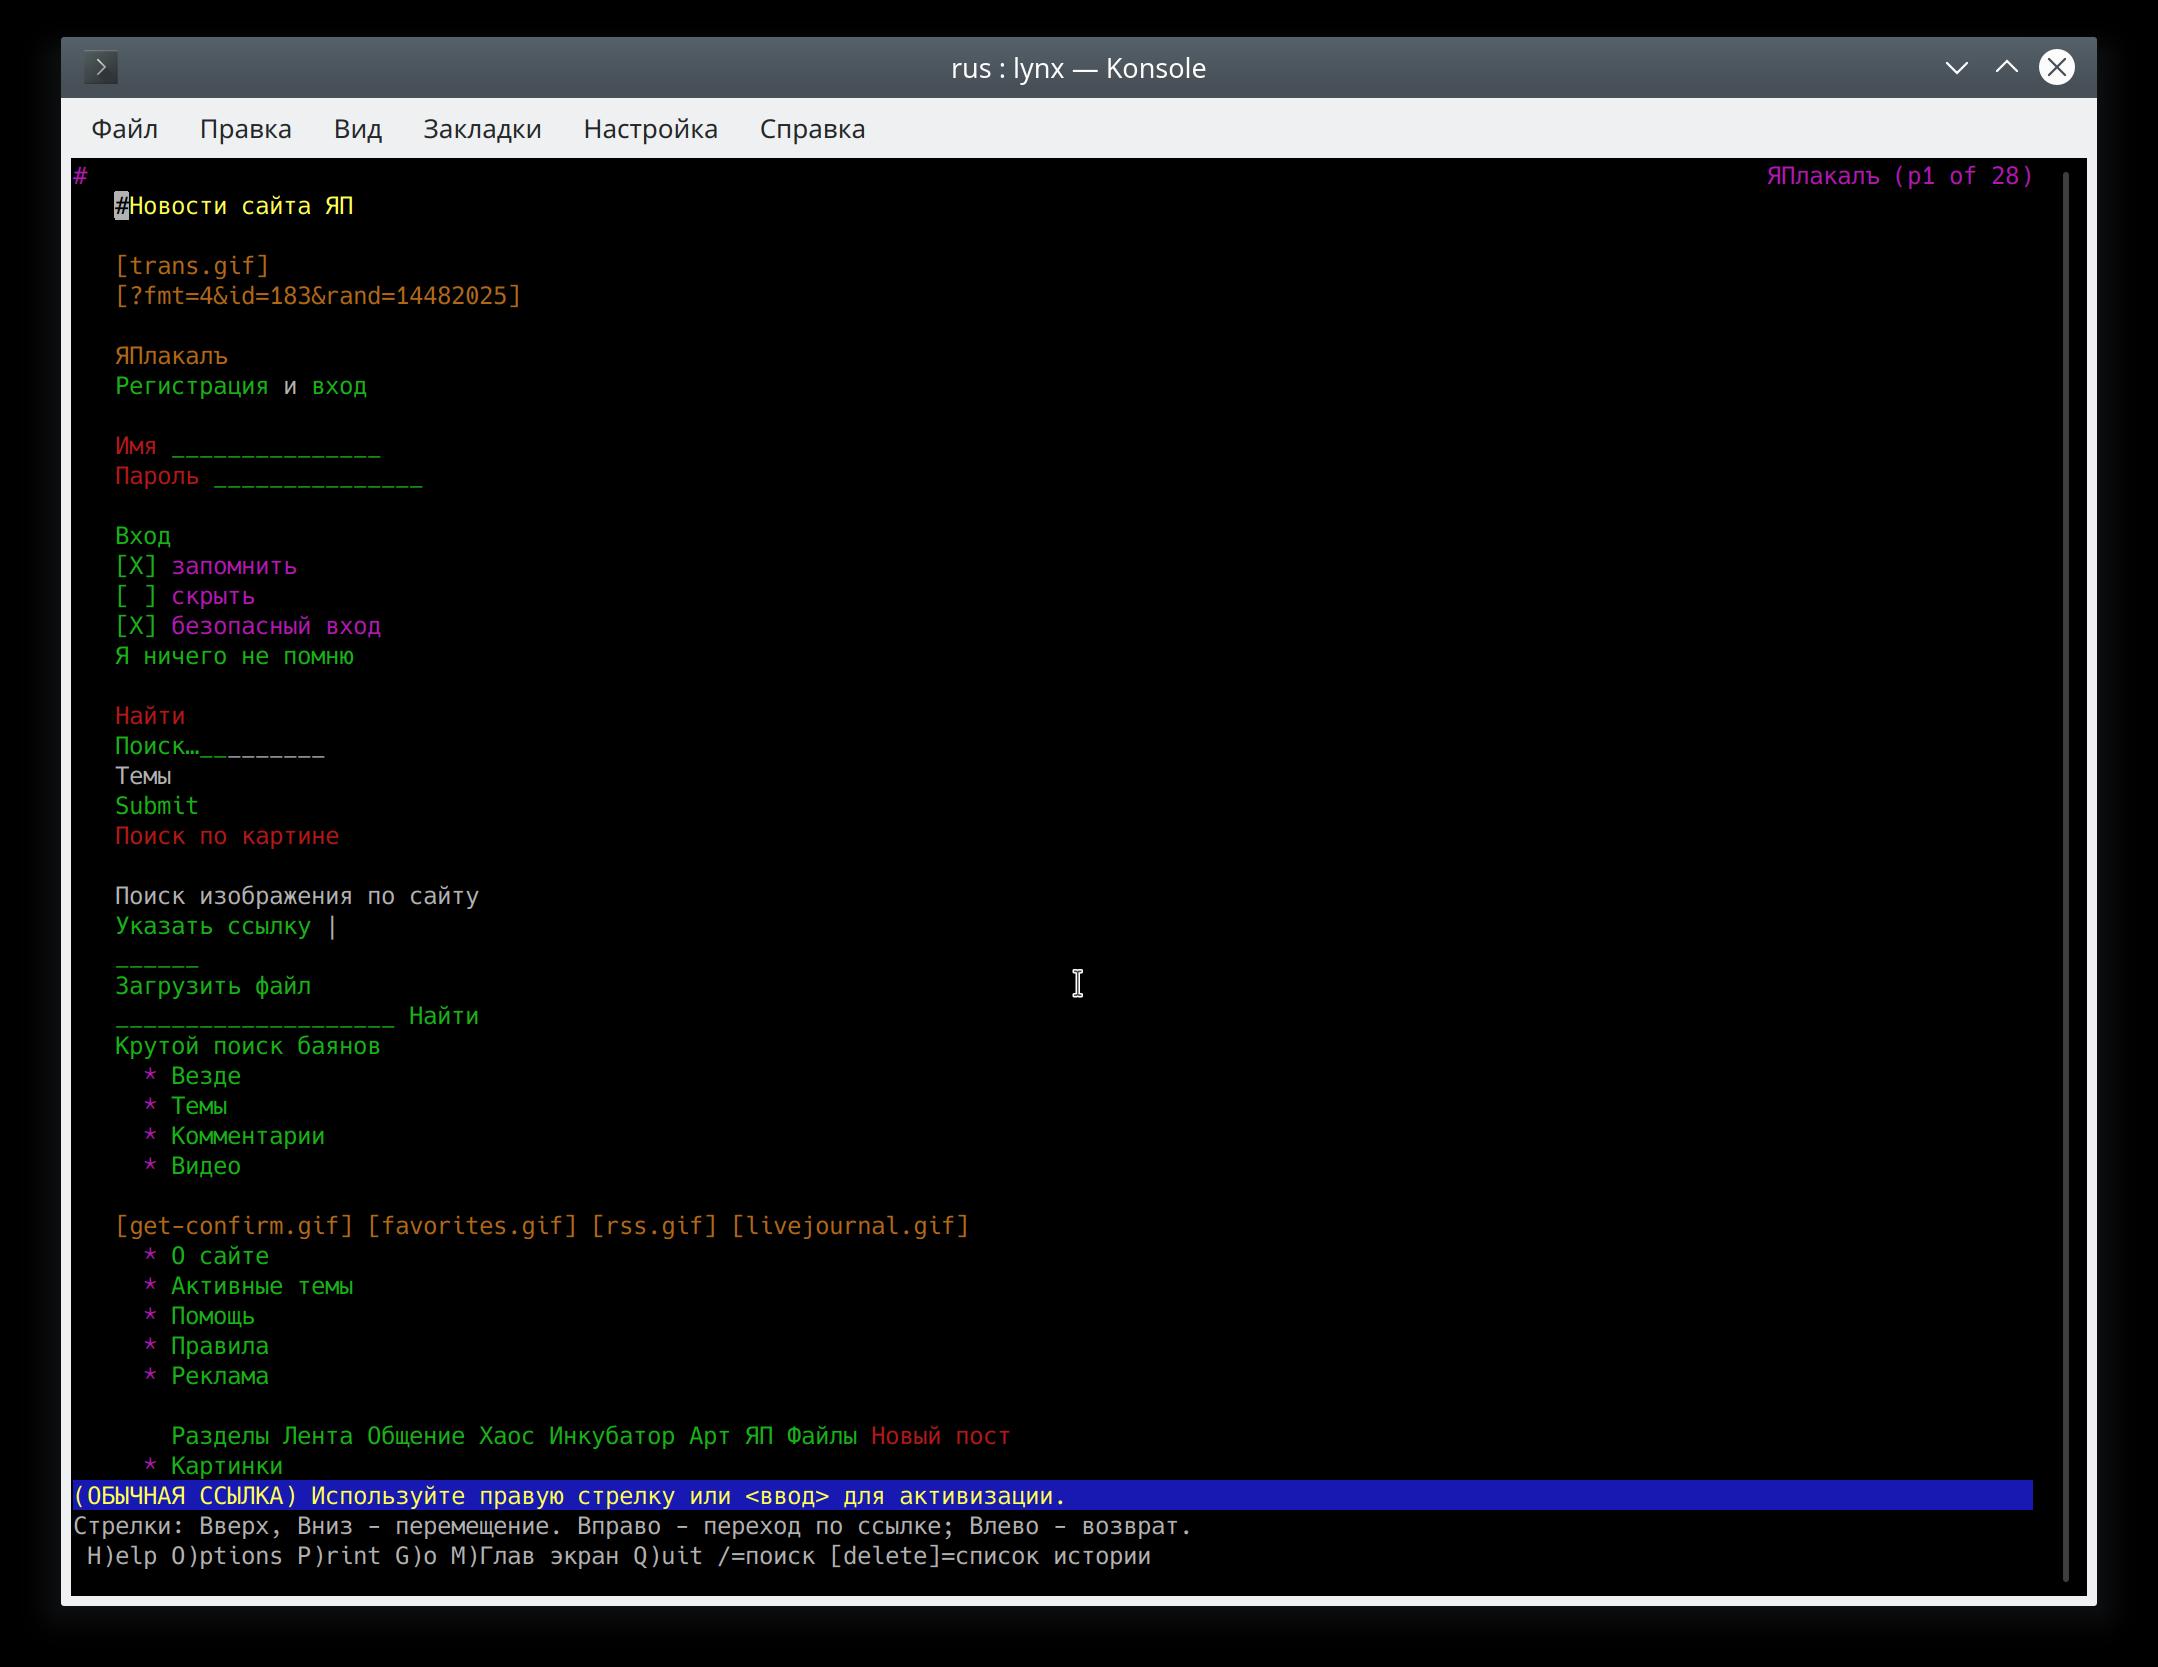Select the Комментарии search option
2158x1667 pixels.
coord(248,1136)
